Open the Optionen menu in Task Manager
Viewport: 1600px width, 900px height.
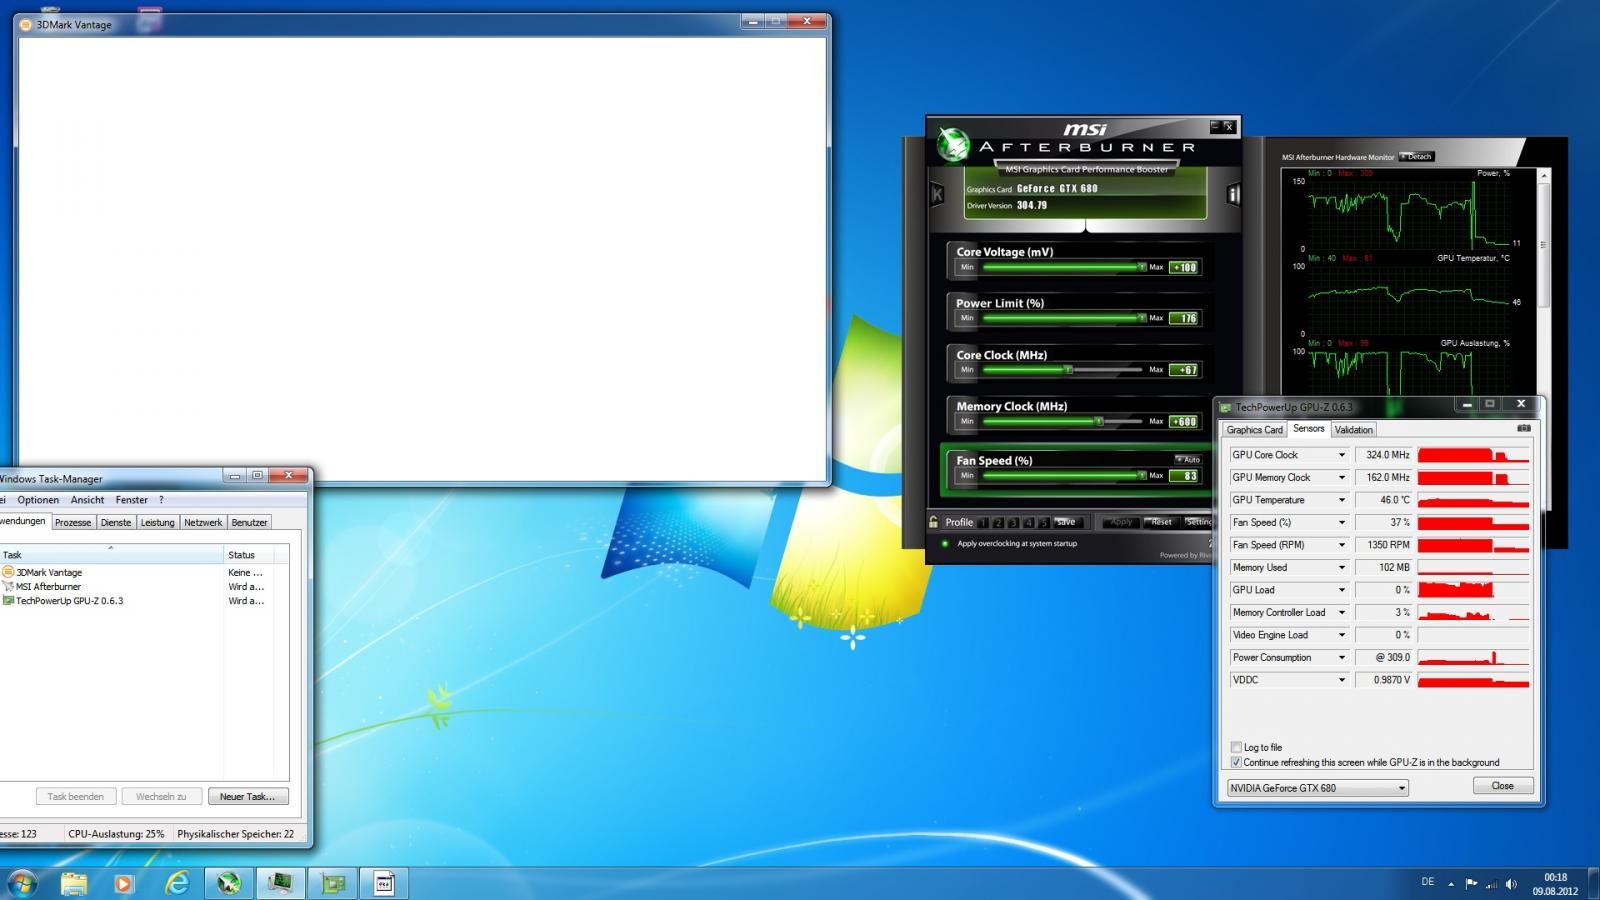pos(38,500)
